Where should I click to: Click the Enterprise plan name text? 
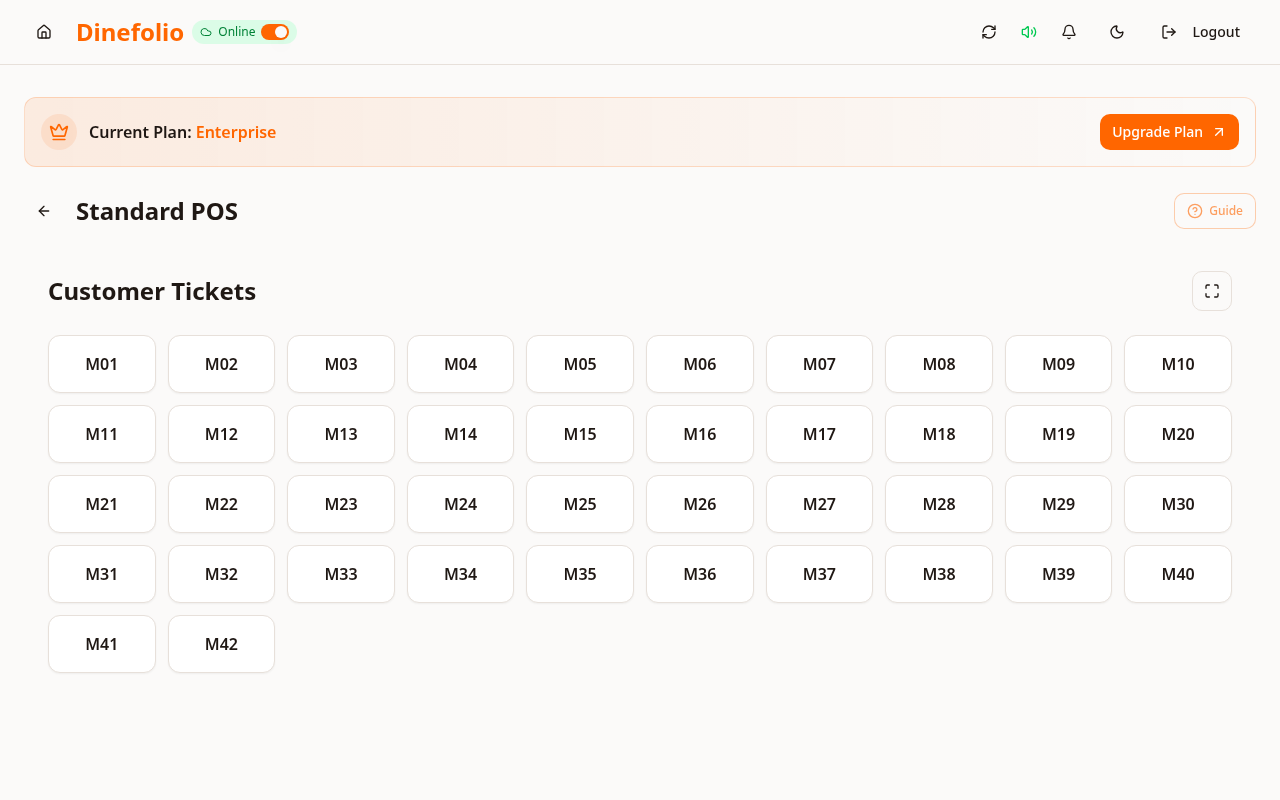(x=236, y=132)
